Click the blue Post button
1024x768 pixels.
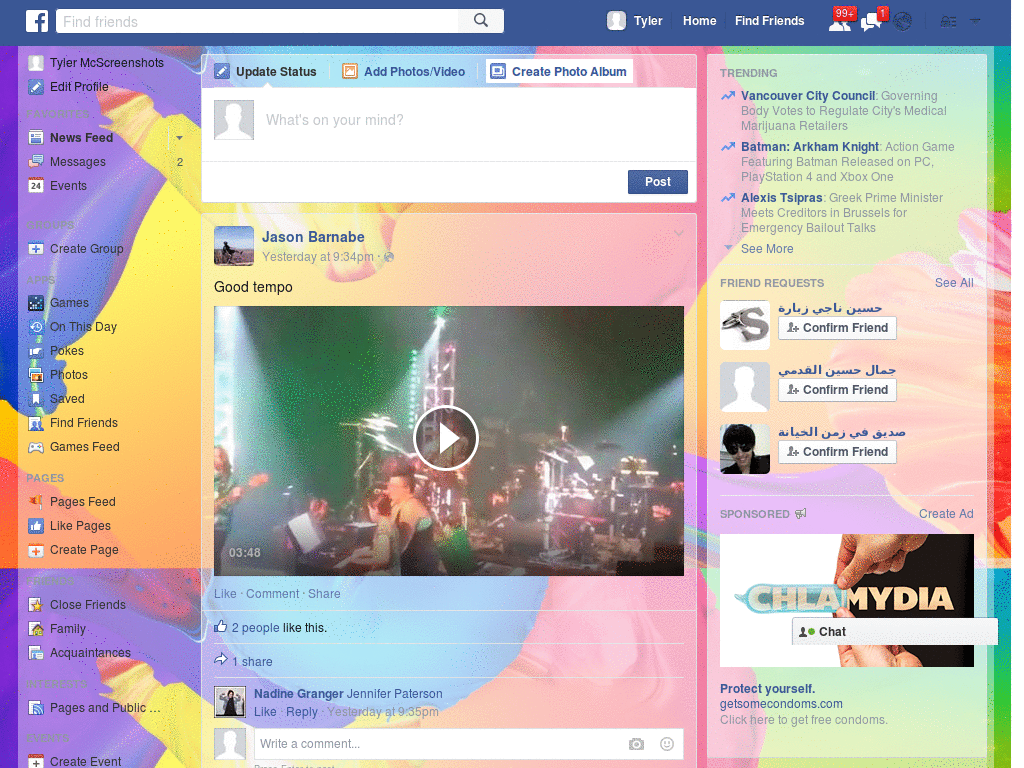coord(658,182)
